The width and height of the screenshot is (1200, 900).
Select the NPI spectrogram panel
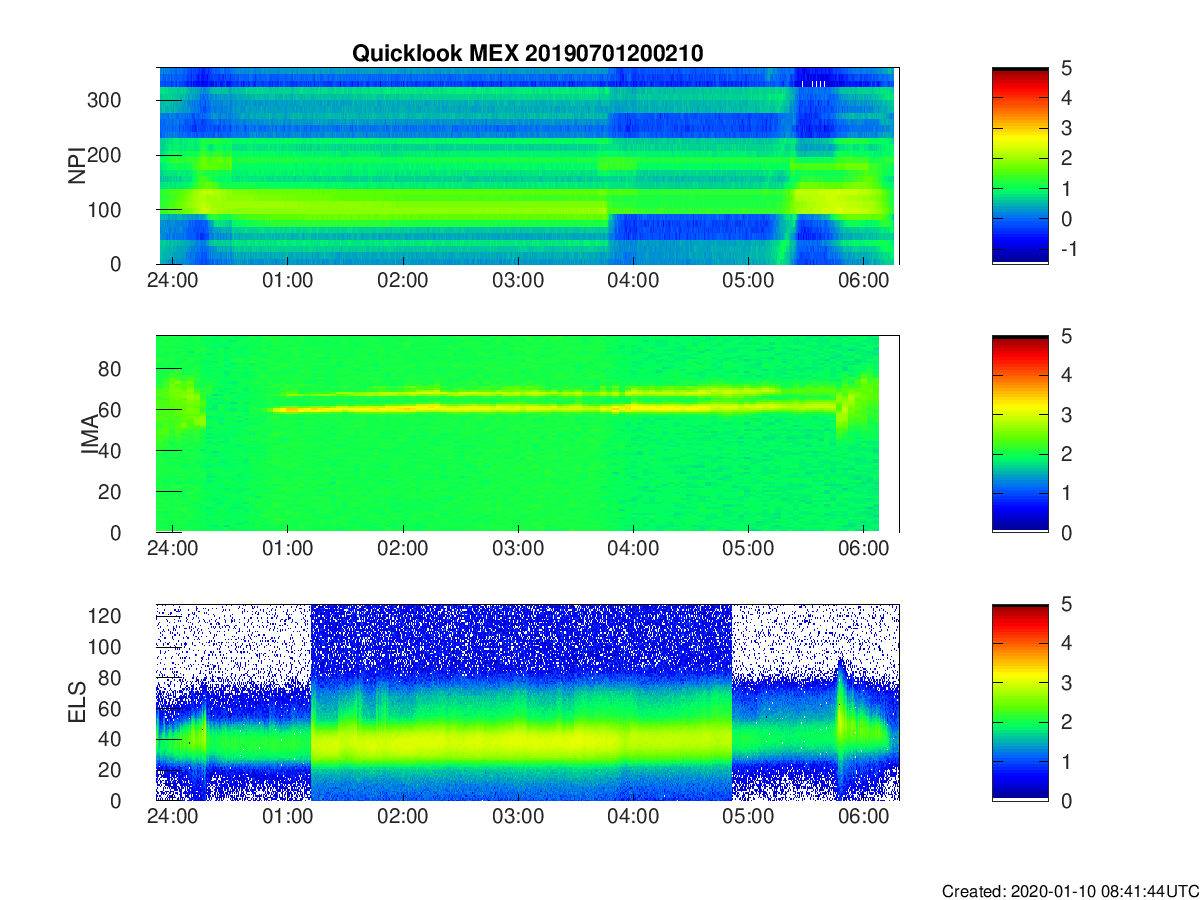(x=527, y=166)
